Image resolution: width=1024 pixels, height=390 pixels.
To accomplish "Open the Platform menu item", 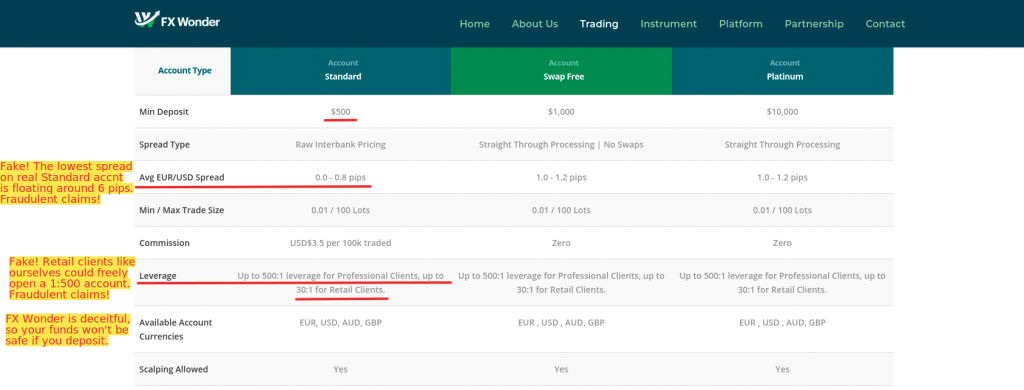I will (x=741, y=24).
